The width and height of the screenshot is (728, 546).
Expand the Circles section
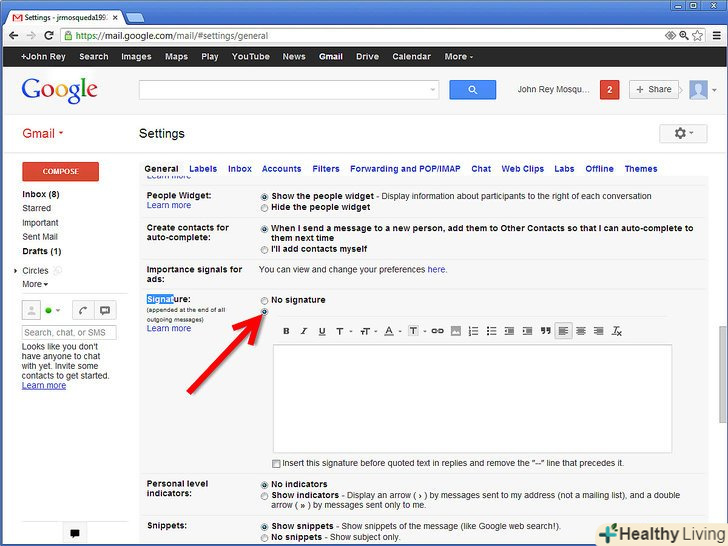[x=15, y=271]
